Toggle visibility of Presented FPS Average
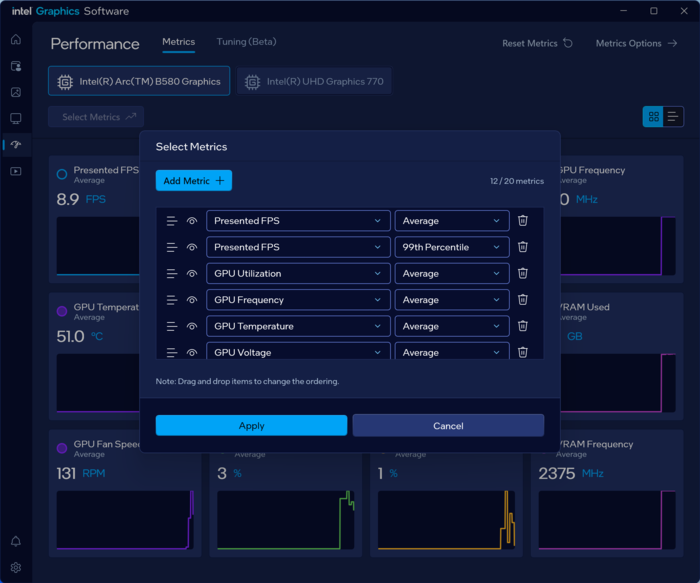This screenshot has width=700, height=583. pos(192,221)
